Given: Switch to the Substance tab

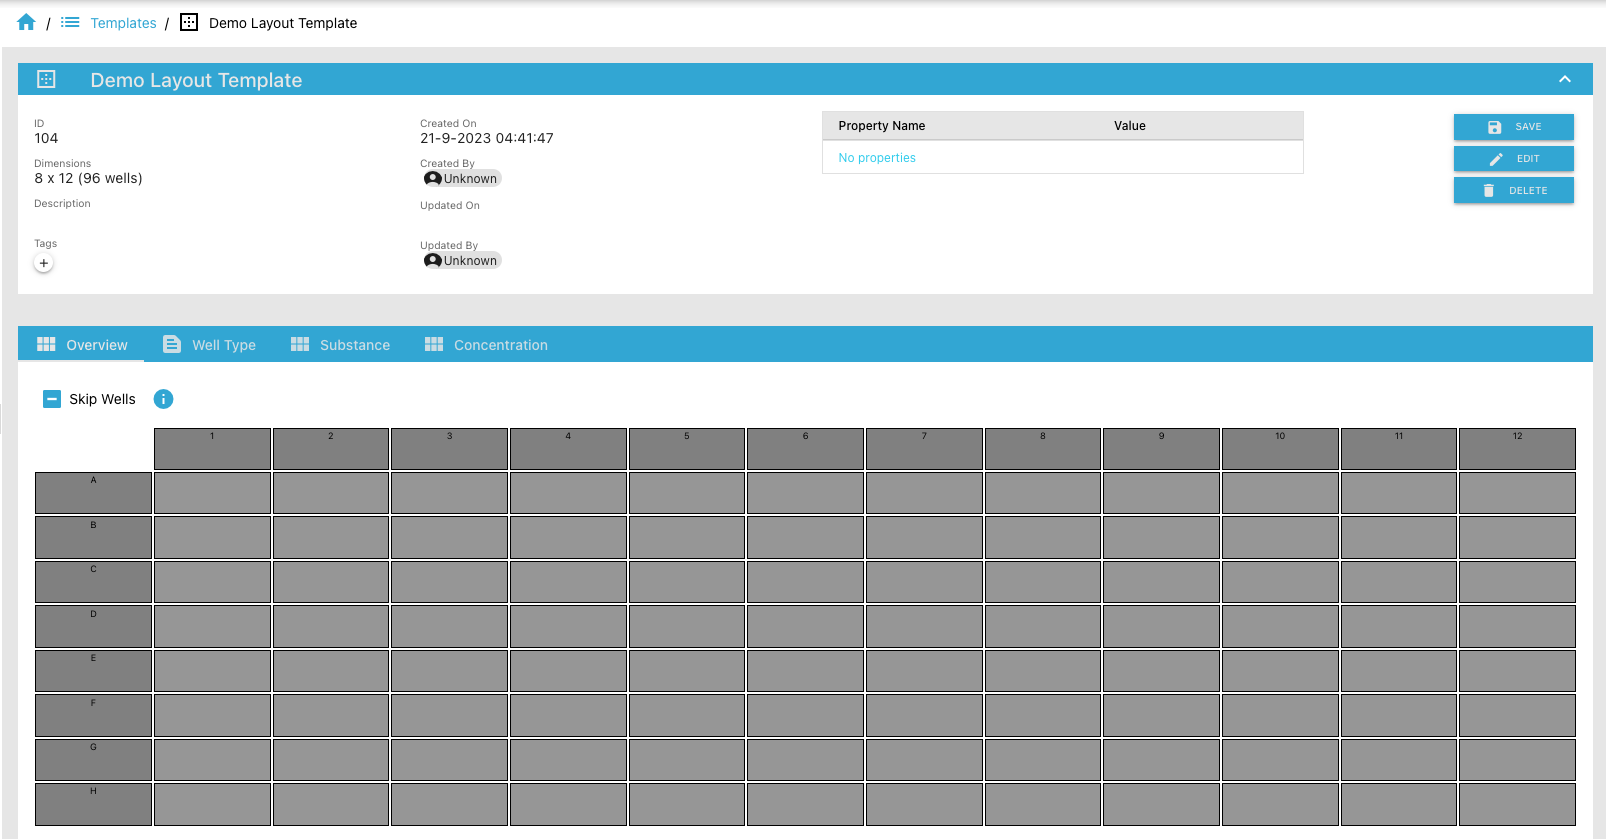Looking at the screenshot, I should coord(340,345).
